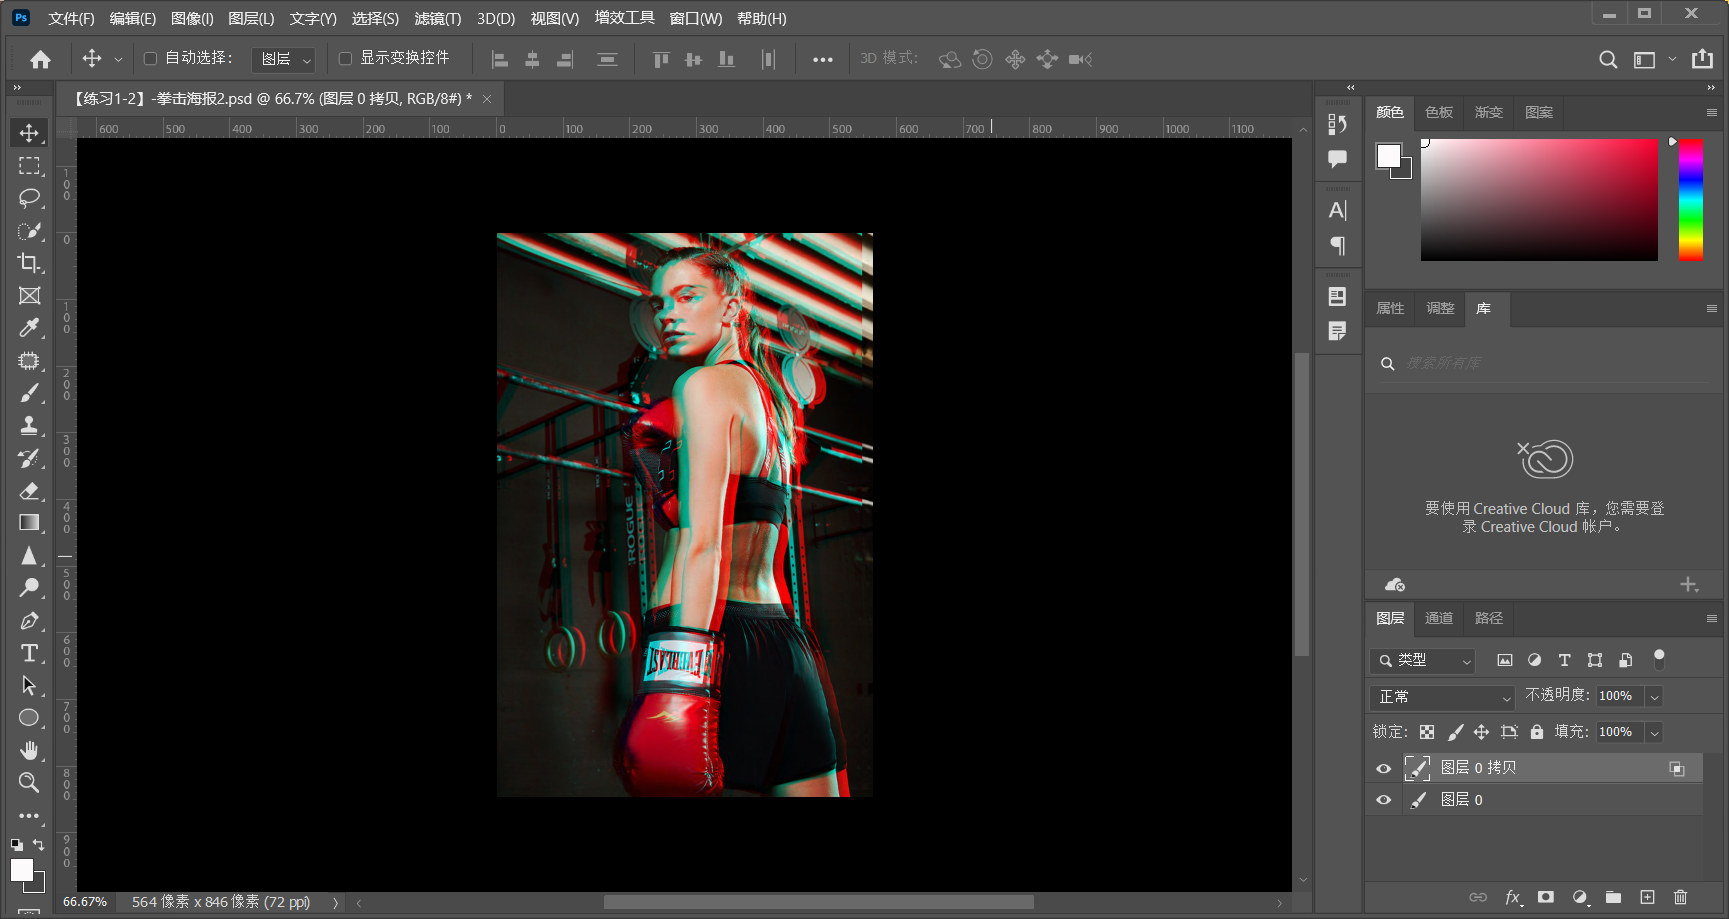This screenshot has width=1729, height=919.
Task: Open the Character panel icon
Action: (1337, 211)
